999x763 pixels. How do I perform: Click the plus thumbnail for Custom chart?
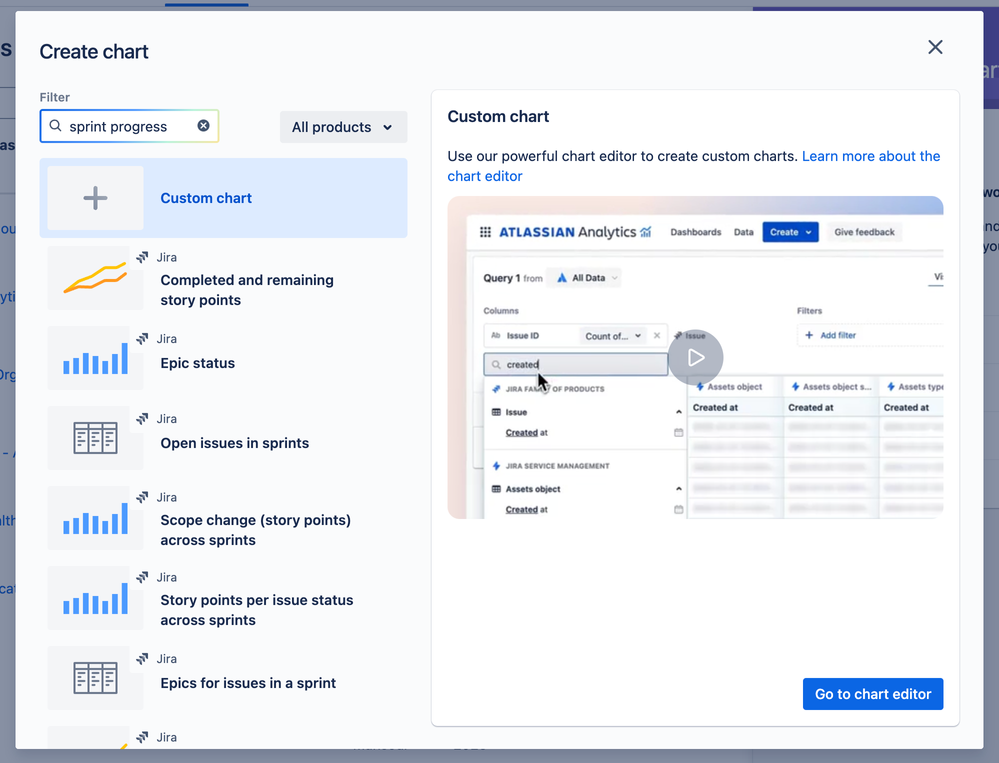click(x=96, y=198)
